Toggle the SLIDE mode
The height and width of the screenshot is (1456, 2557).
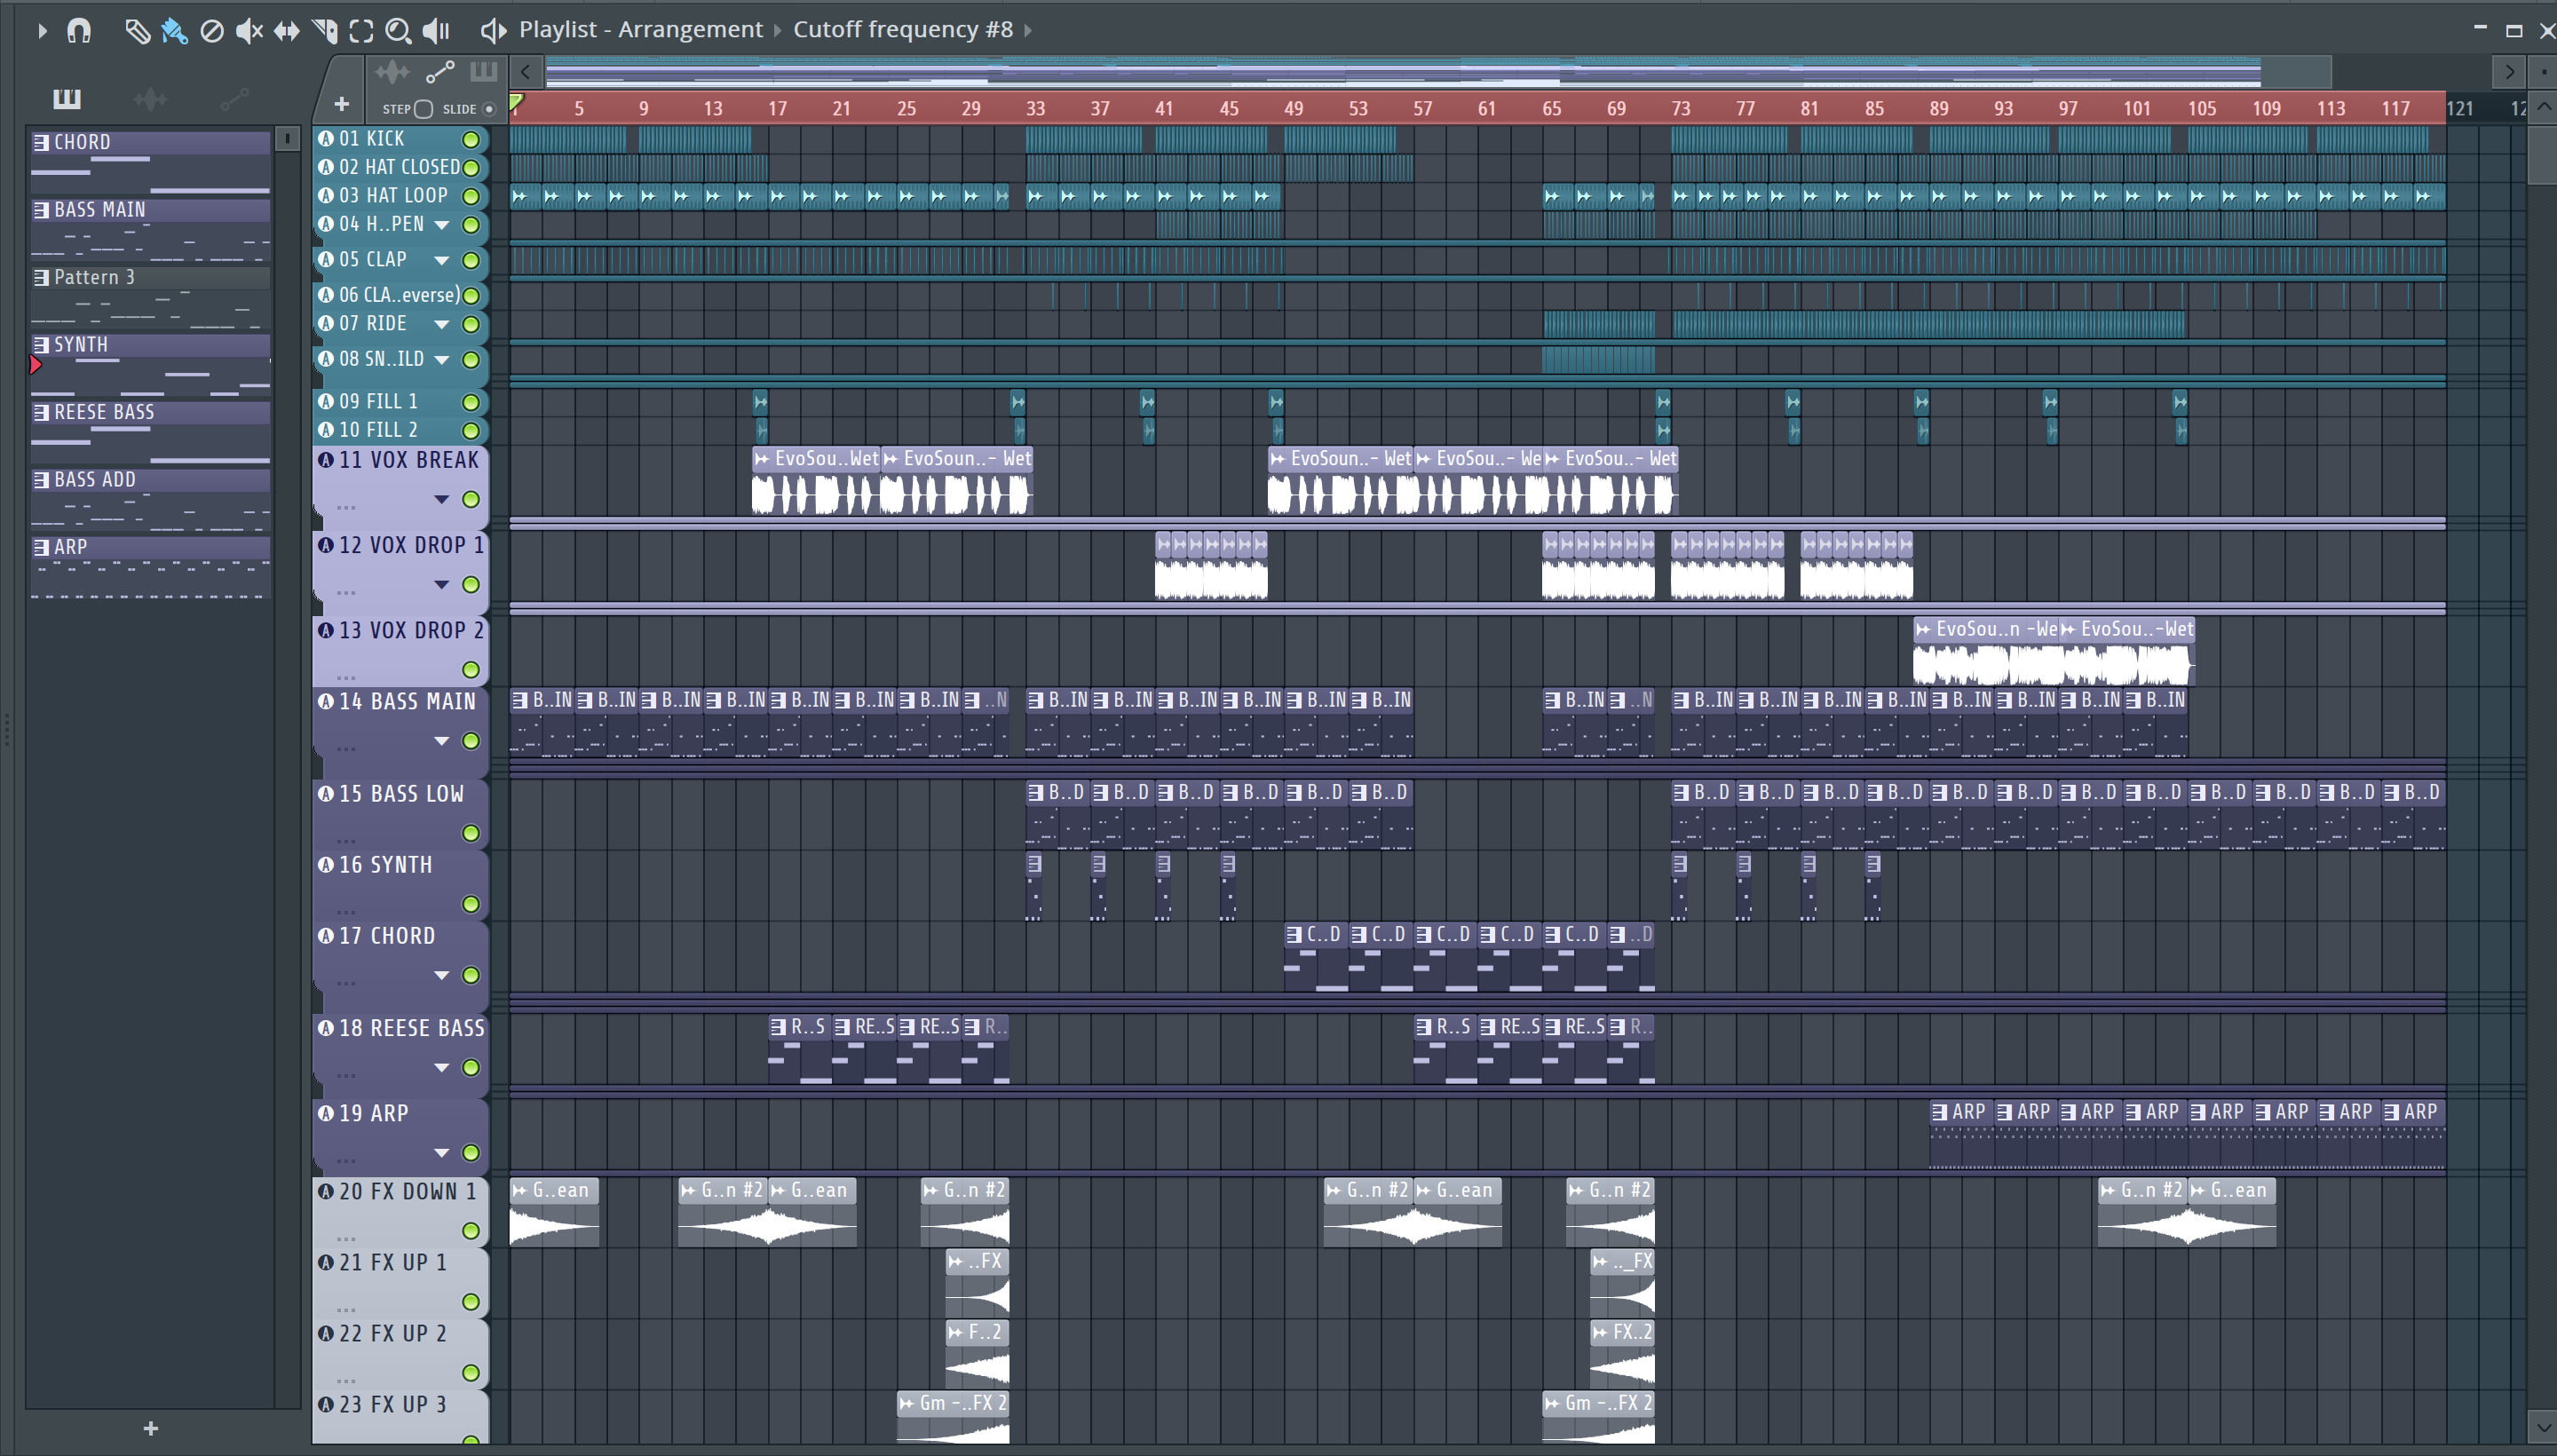click(x=489, y=109)
